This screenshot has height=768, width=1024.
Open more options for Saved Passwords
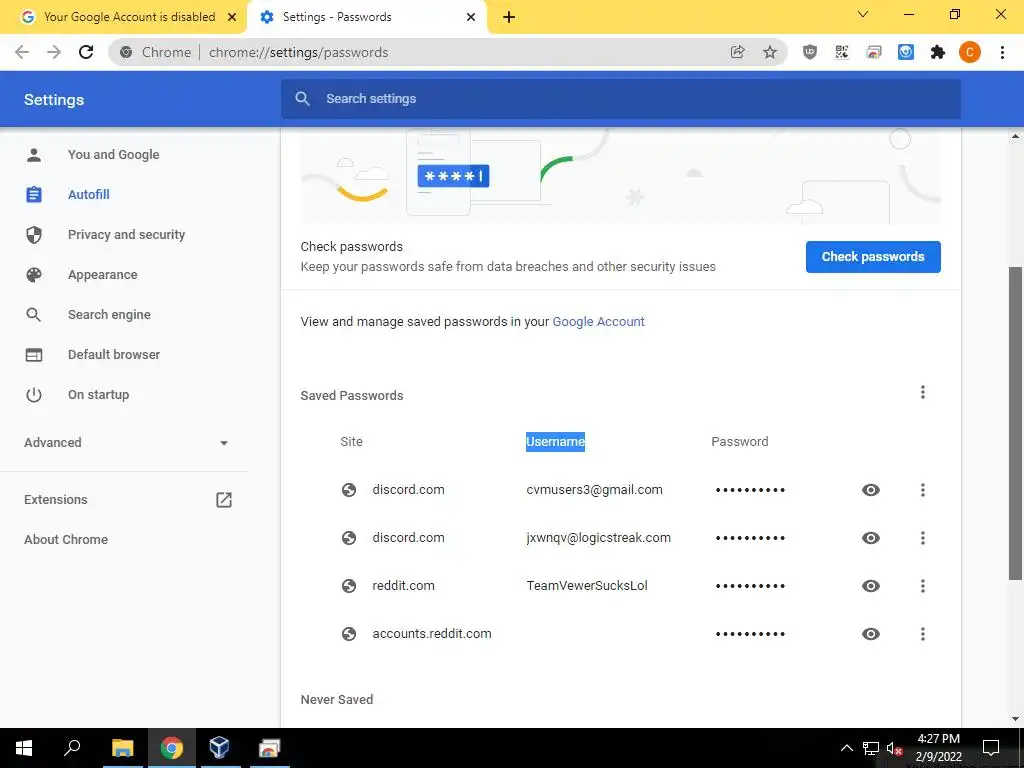coord(923,392)
